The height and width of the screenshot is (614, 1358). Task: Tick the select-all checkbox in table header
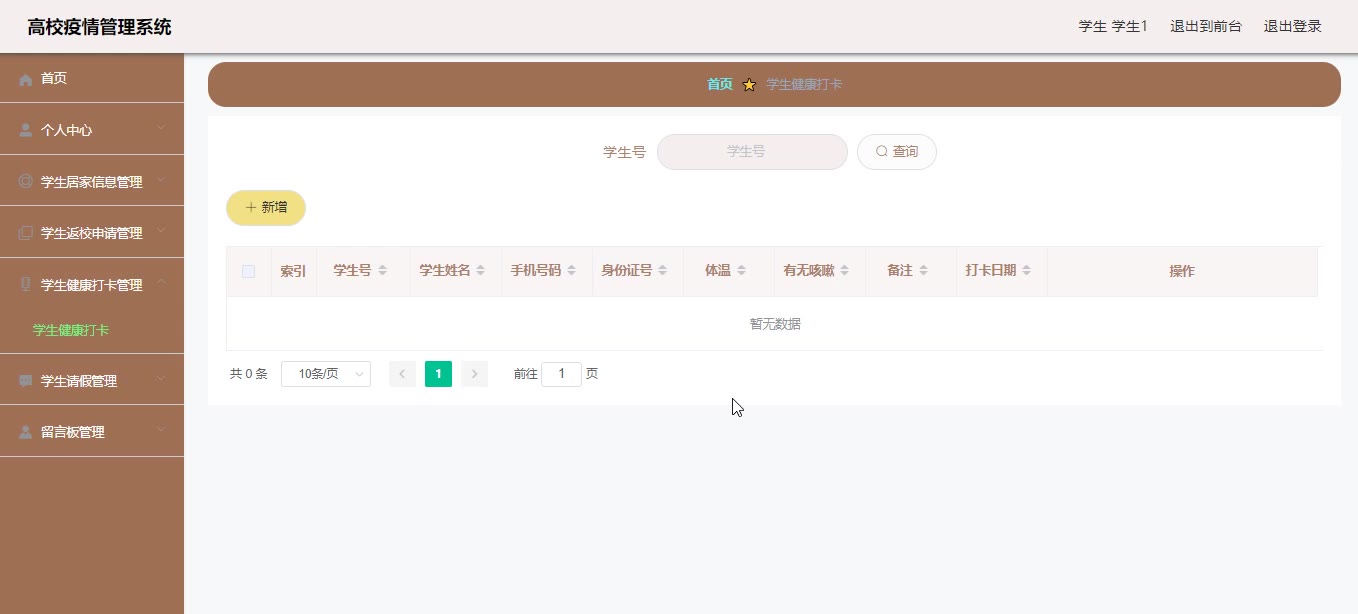point(248,271)
